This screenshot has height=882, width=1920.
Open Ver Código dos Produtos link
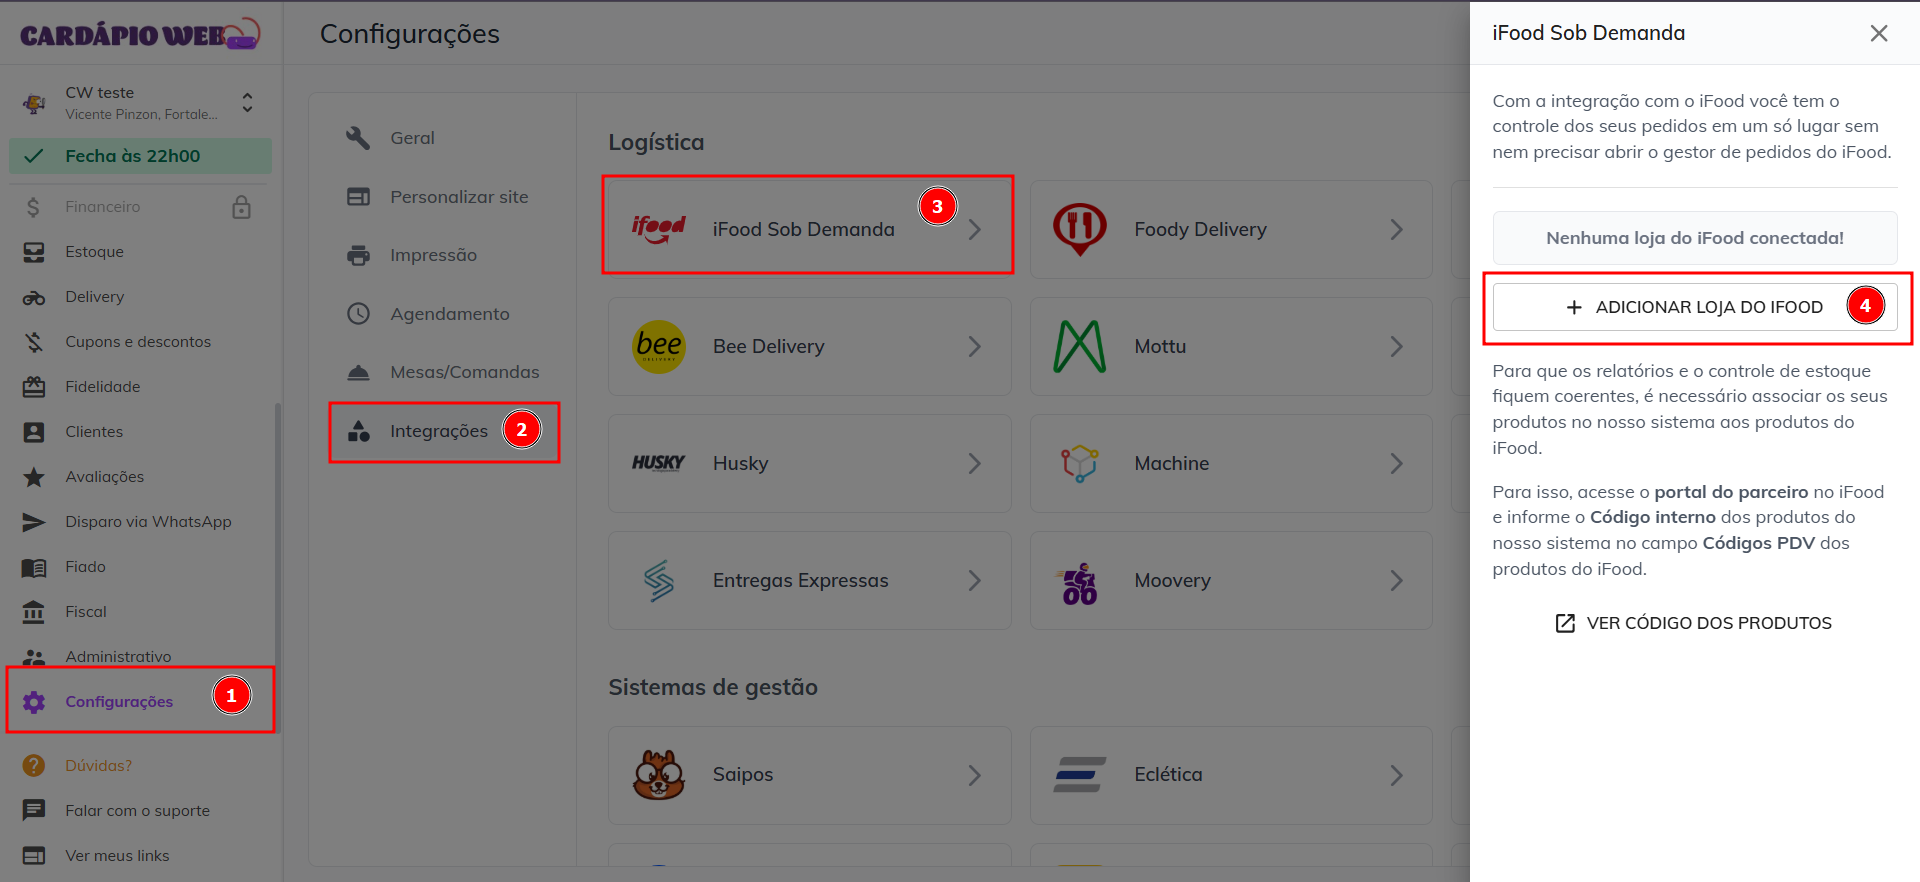point(1694,623)
